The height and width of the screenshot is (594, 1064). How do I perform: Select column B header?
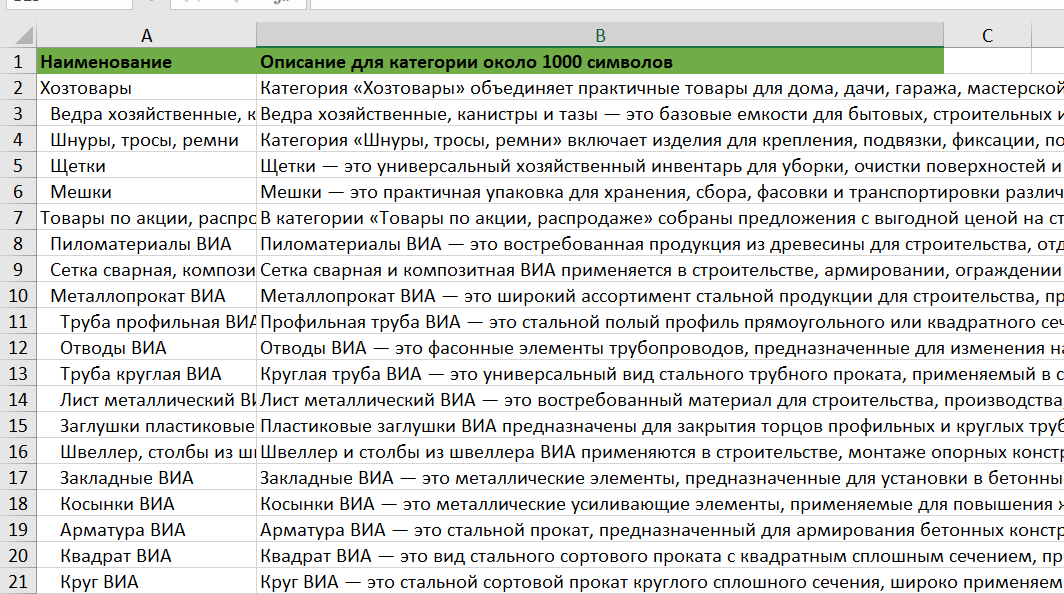(x=600, y=35)
